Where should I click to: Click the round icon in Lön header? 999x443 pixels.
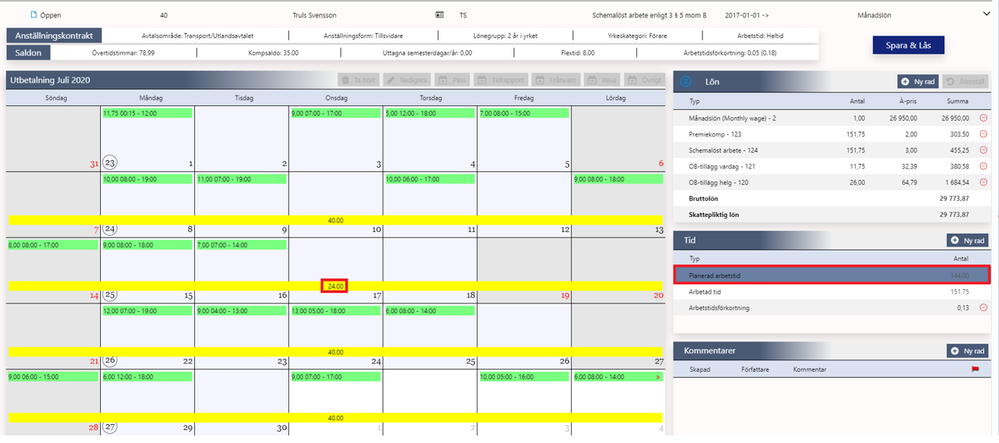pyautogui.click(x=686, y=82)
